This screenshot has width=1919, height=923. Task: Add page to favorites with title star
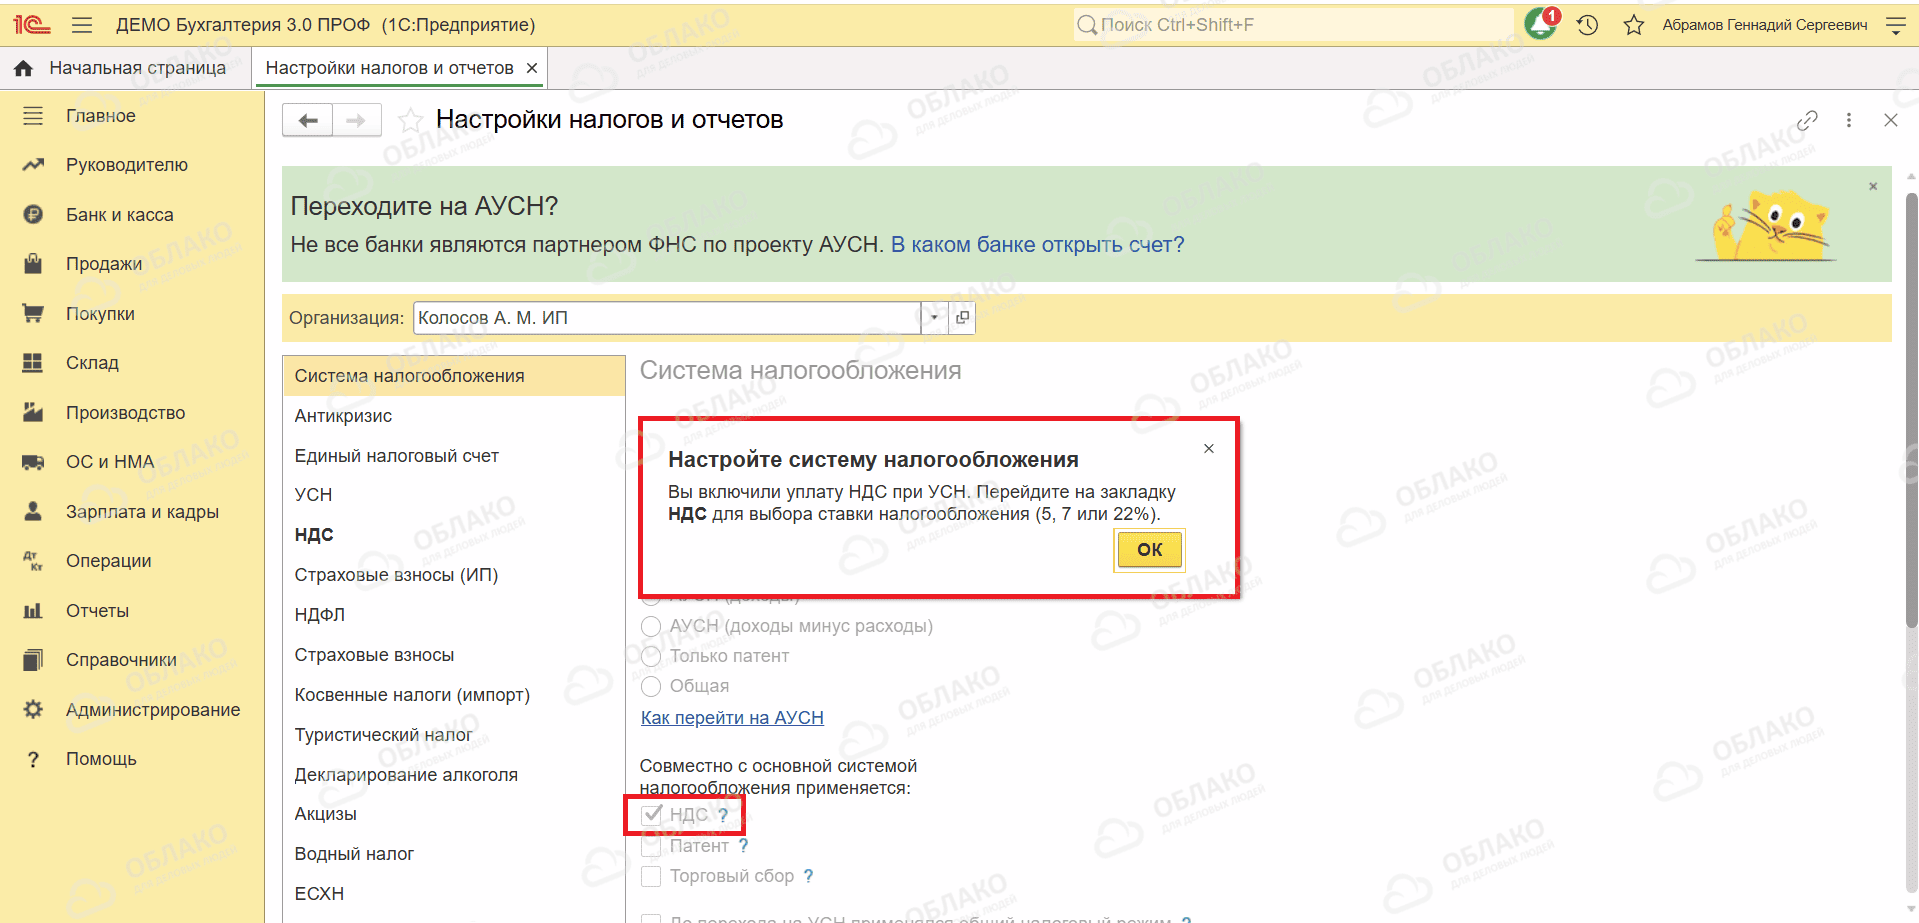410,121
